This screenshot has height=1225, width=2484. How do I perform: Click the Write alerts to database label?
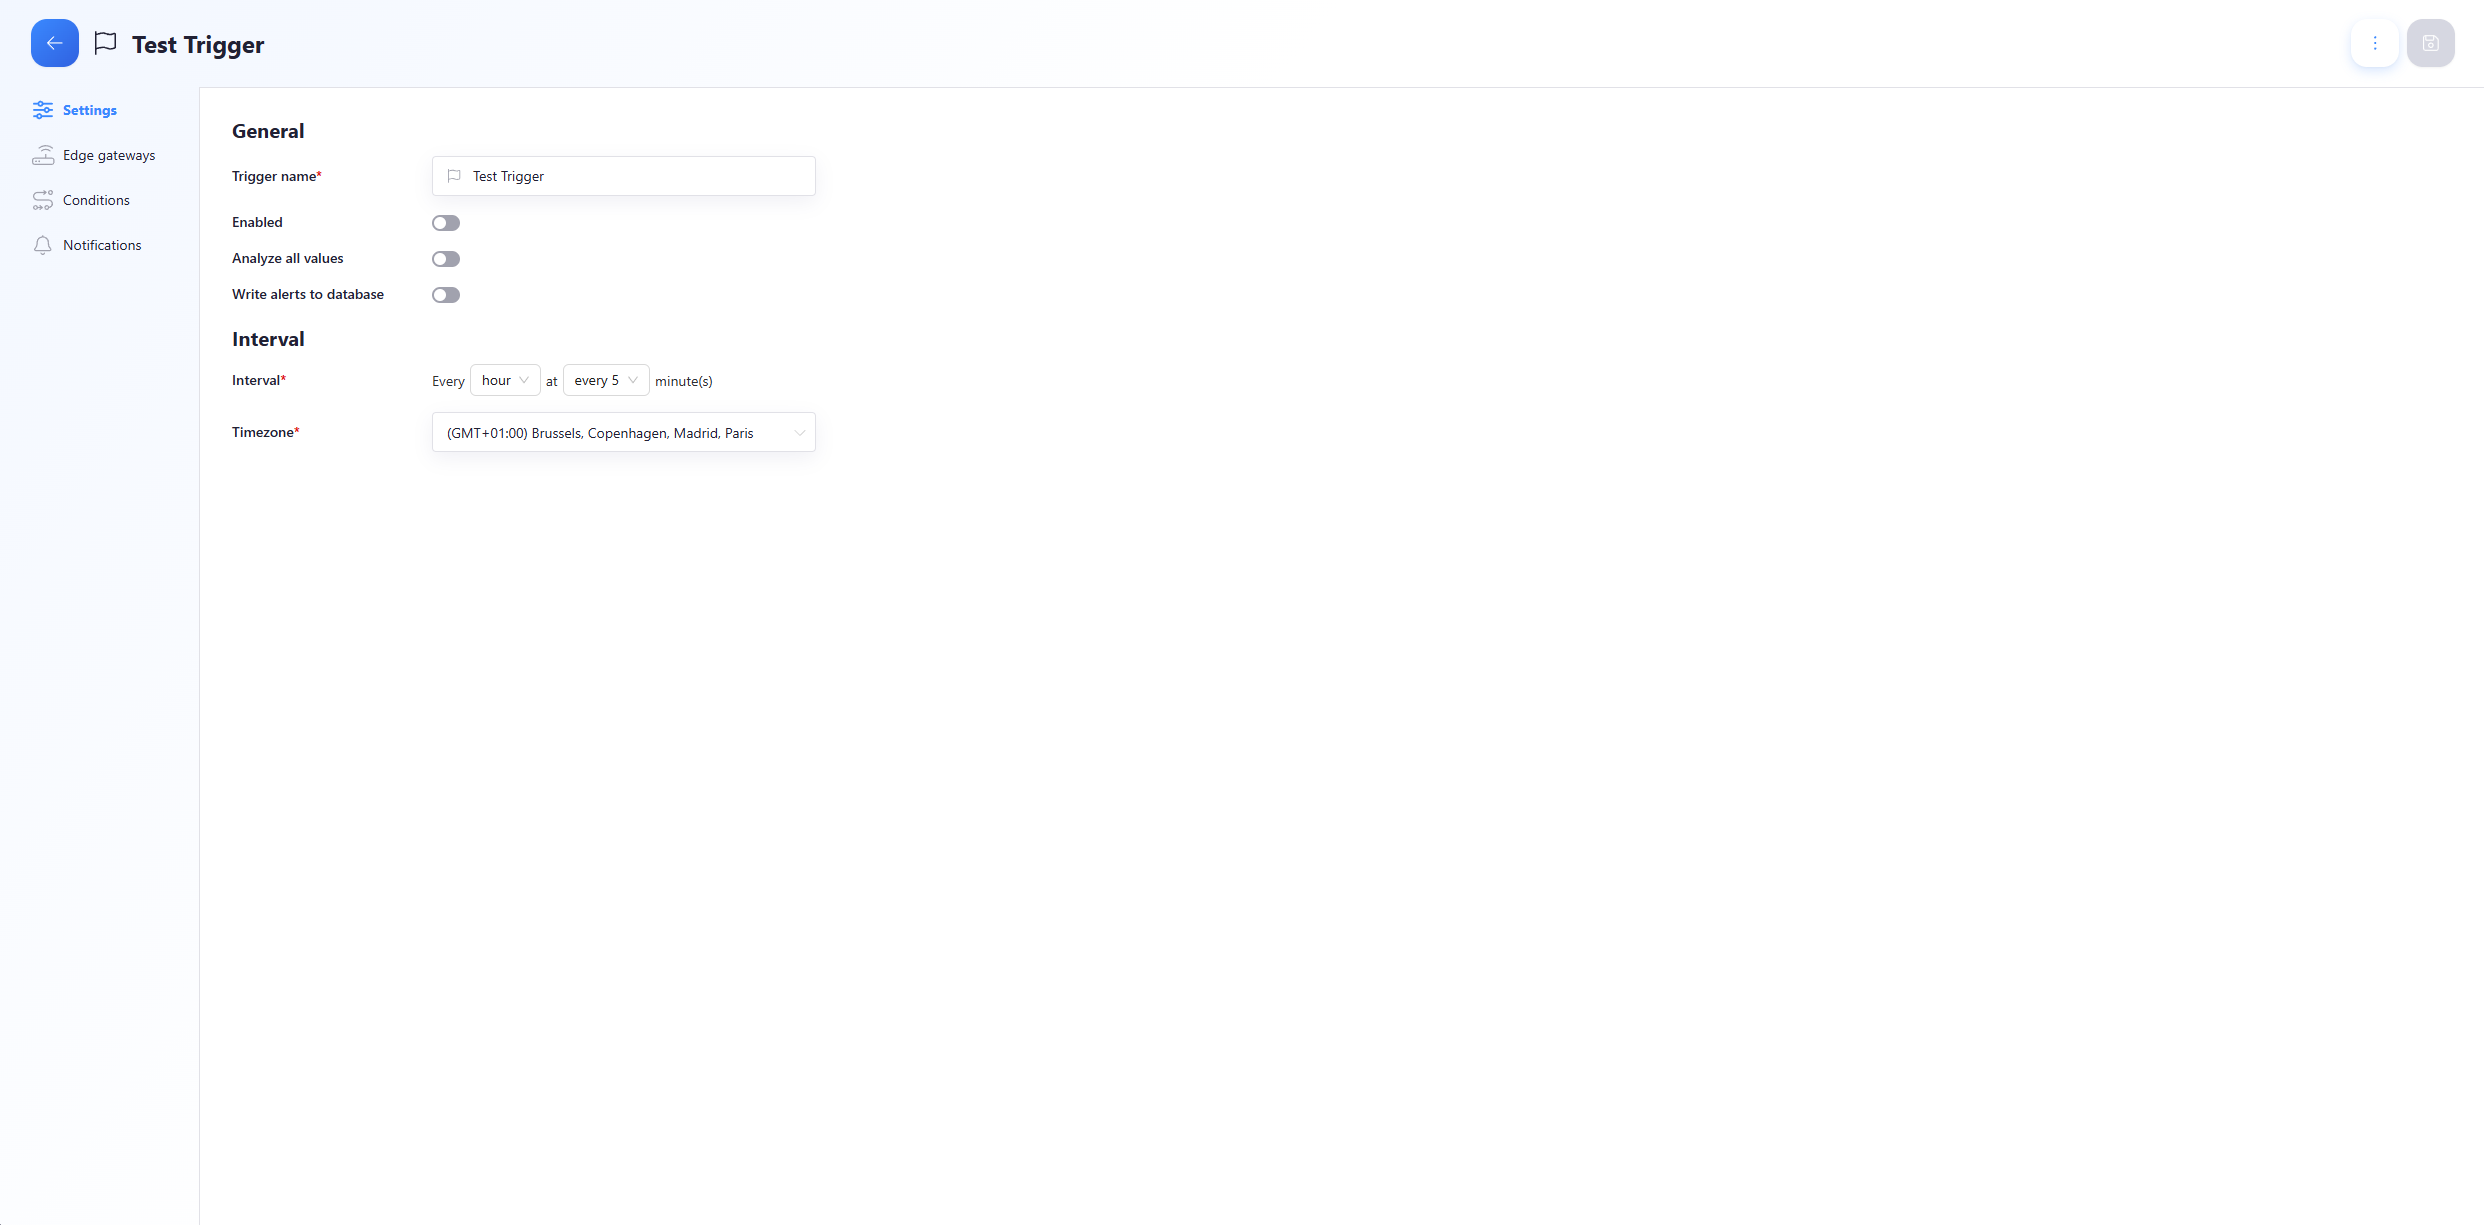tap(308, 294)
